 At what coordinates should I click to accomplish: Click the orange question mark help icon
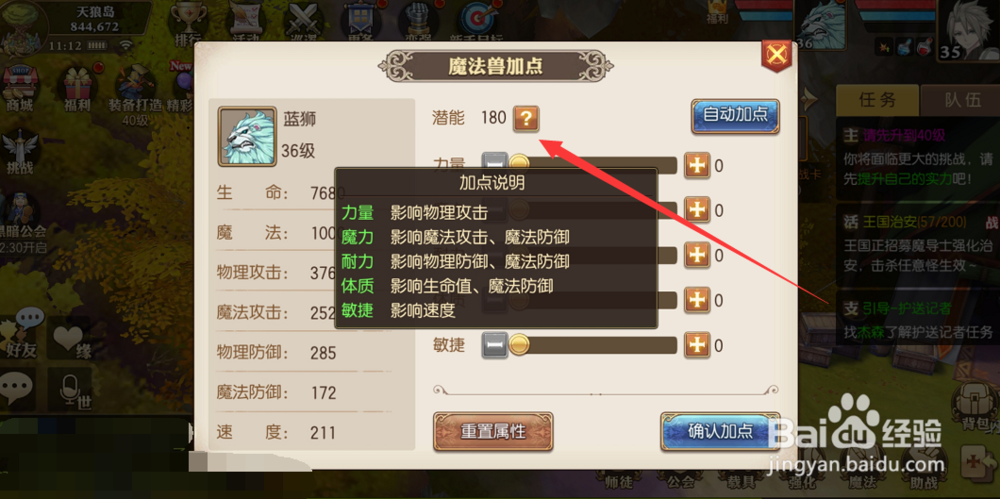(526, 118)
